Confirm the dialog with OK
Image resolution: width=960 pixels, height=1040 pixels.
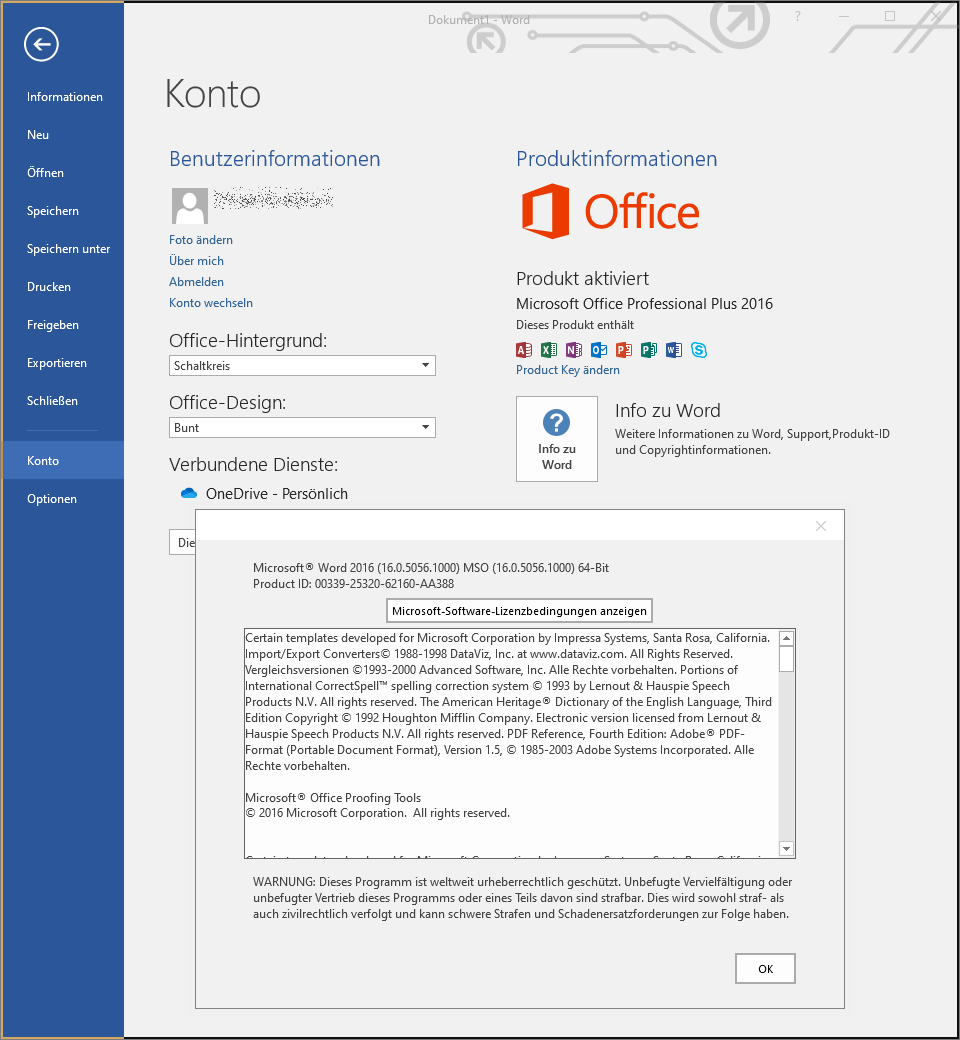(x=765, y=969)
